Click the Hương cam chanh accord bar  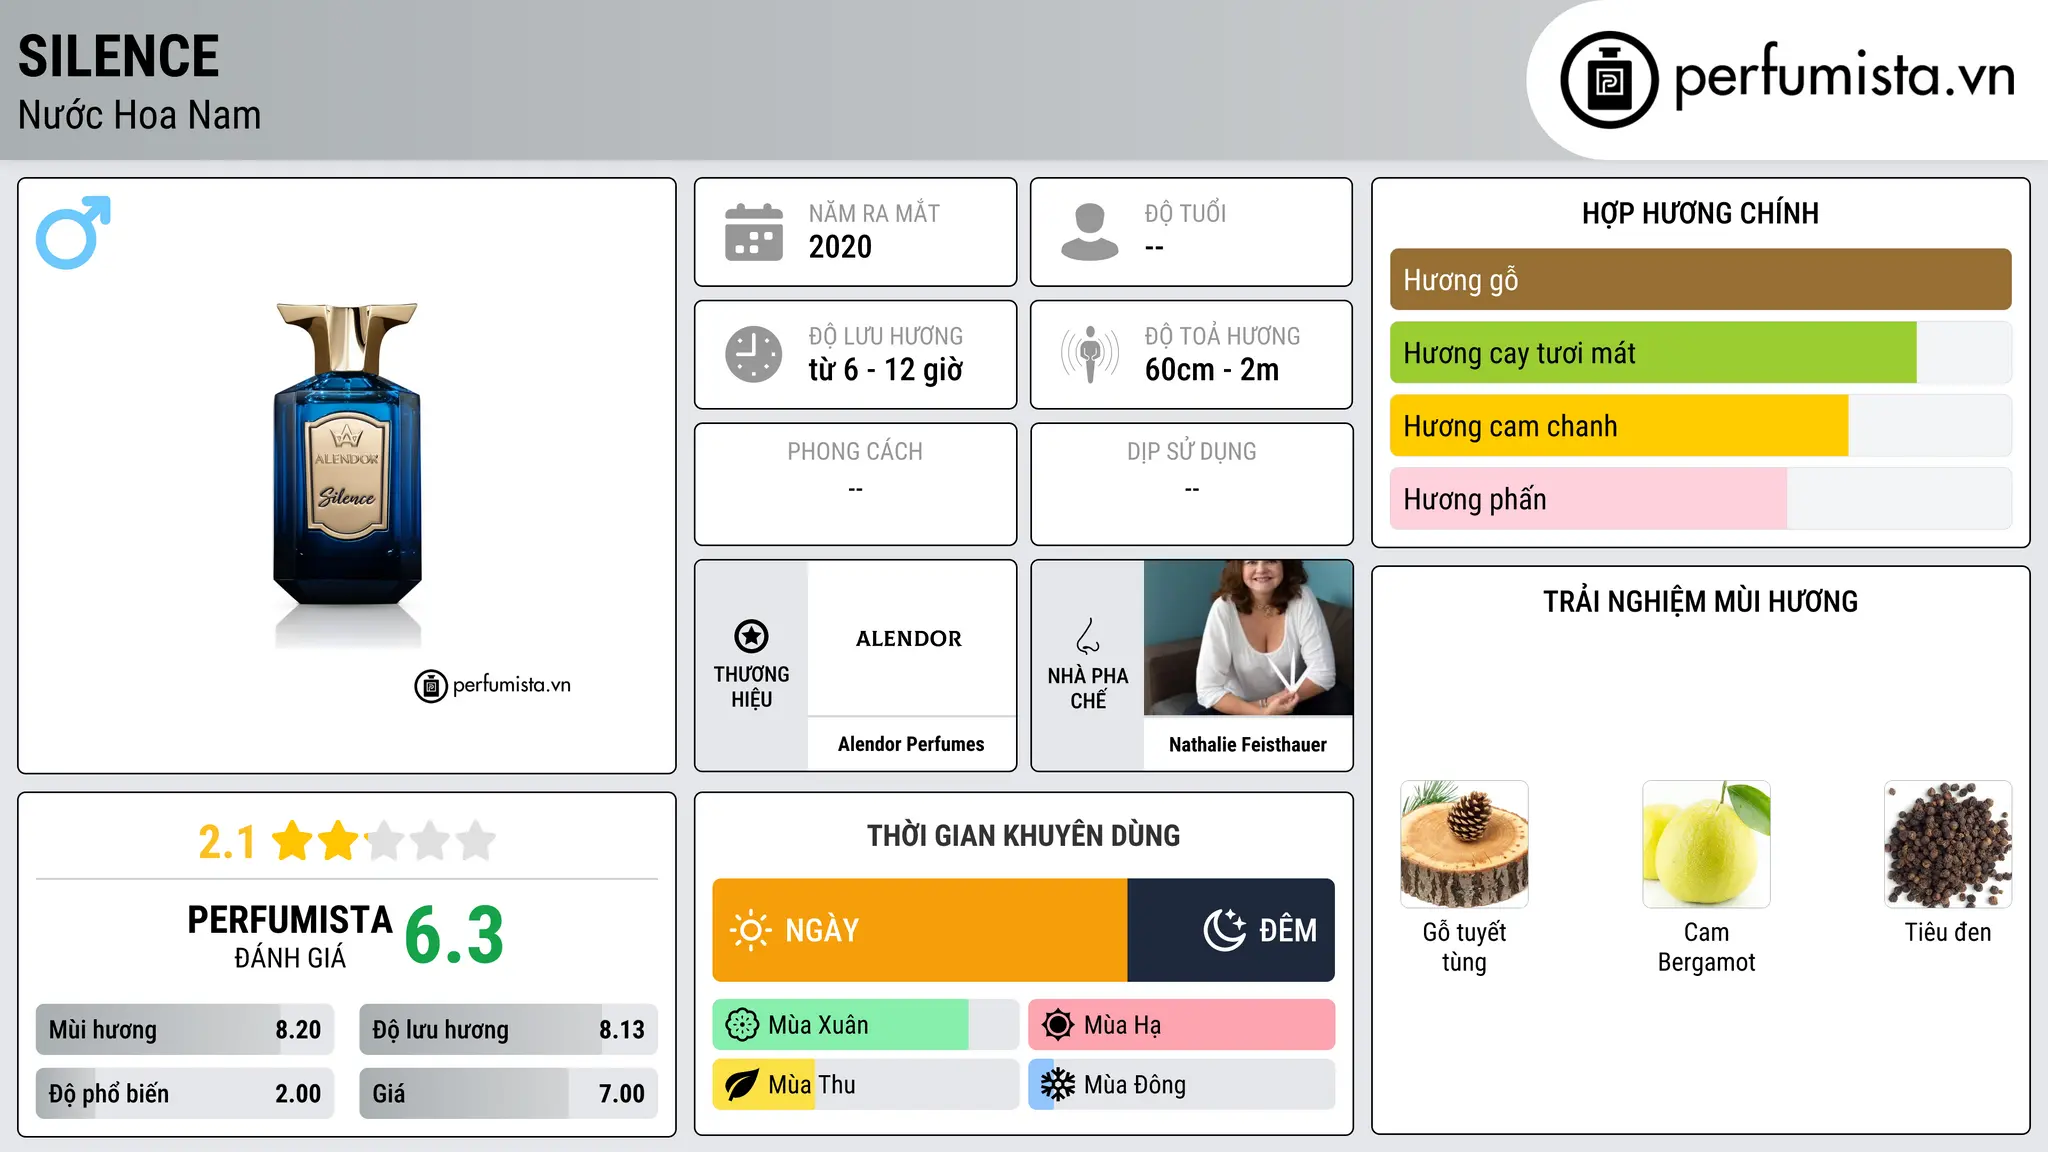click(x=1700, y=426)
